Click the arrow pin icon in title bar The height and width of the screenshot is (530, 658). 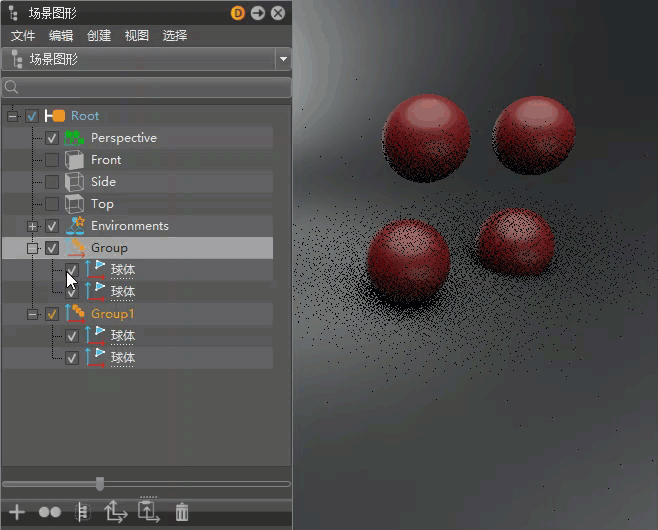click(258, 13)
